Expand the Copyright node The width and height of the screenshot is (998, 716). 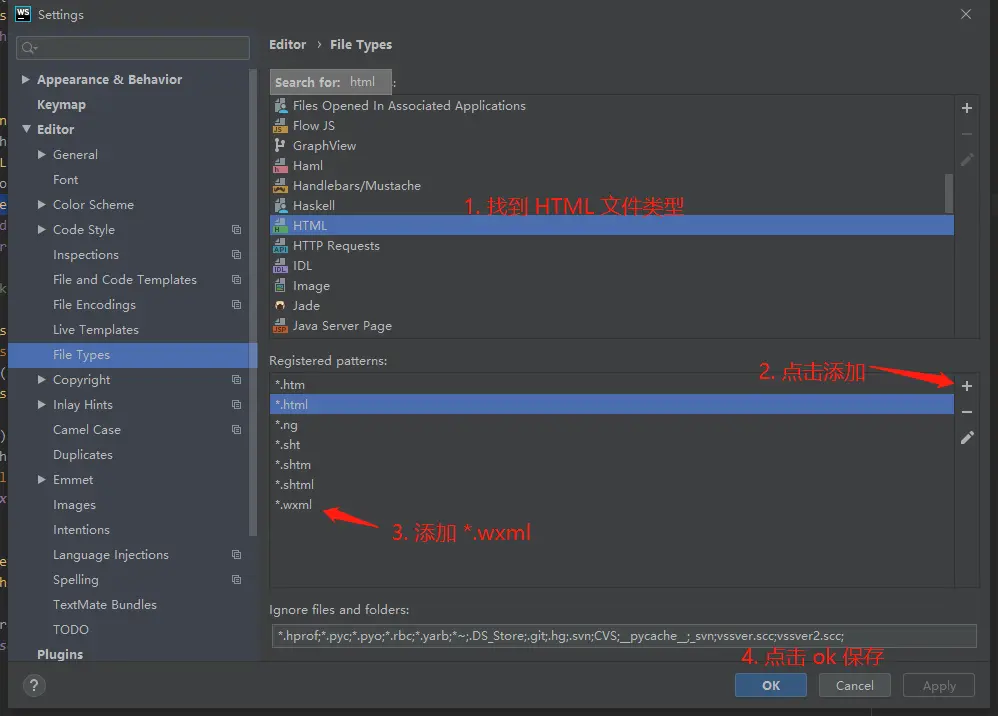tap(41, 379)
